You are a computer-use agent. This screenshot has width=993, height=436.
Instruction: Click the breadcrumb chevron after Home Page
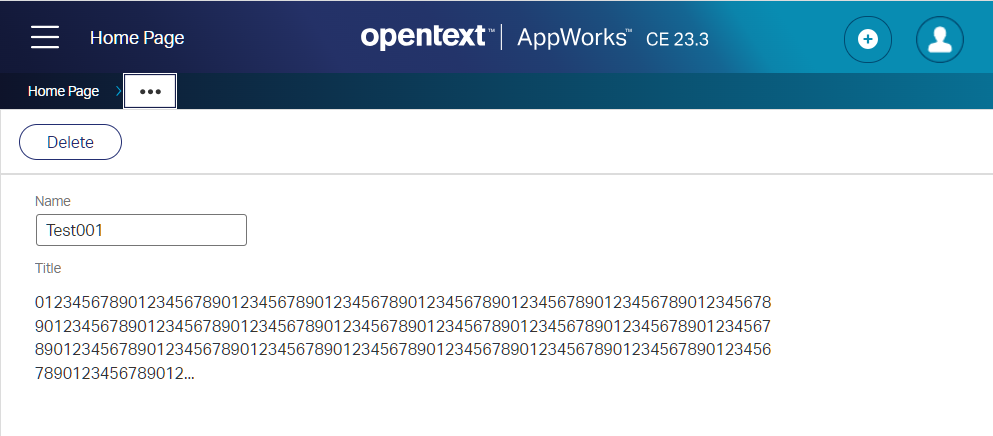(x=115, y=91)
